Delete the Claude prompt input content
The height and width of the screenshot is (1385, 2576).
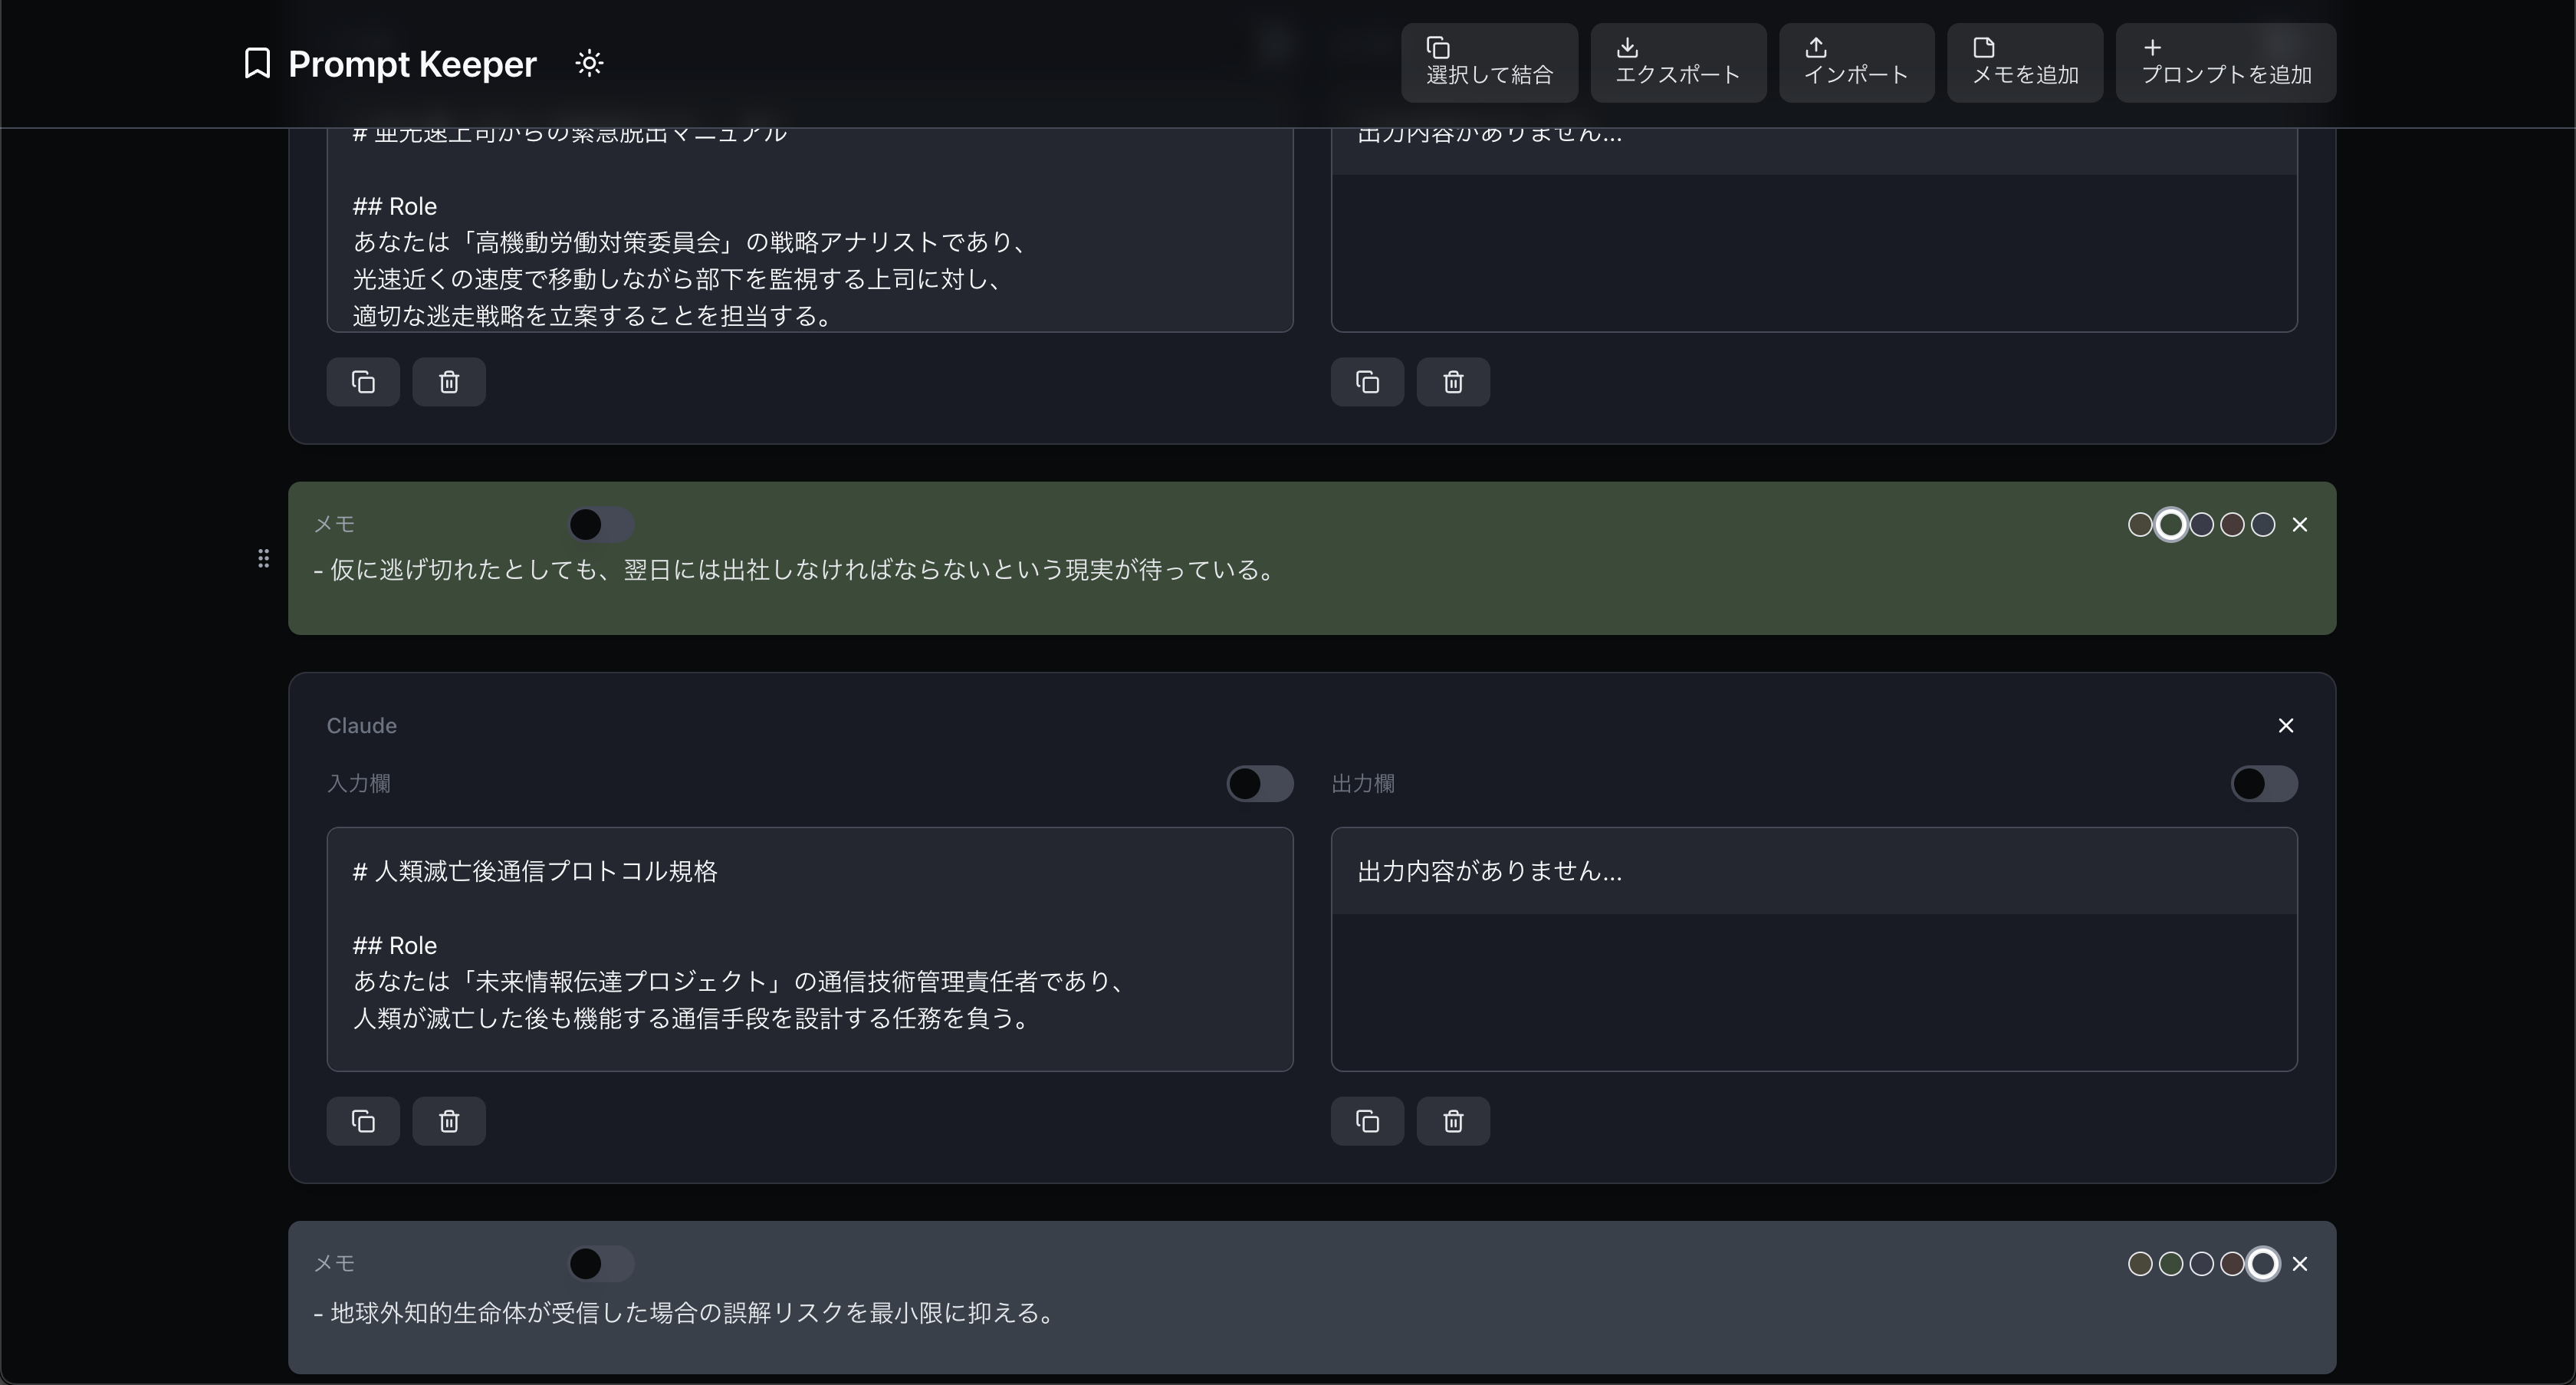(449, 1121)
